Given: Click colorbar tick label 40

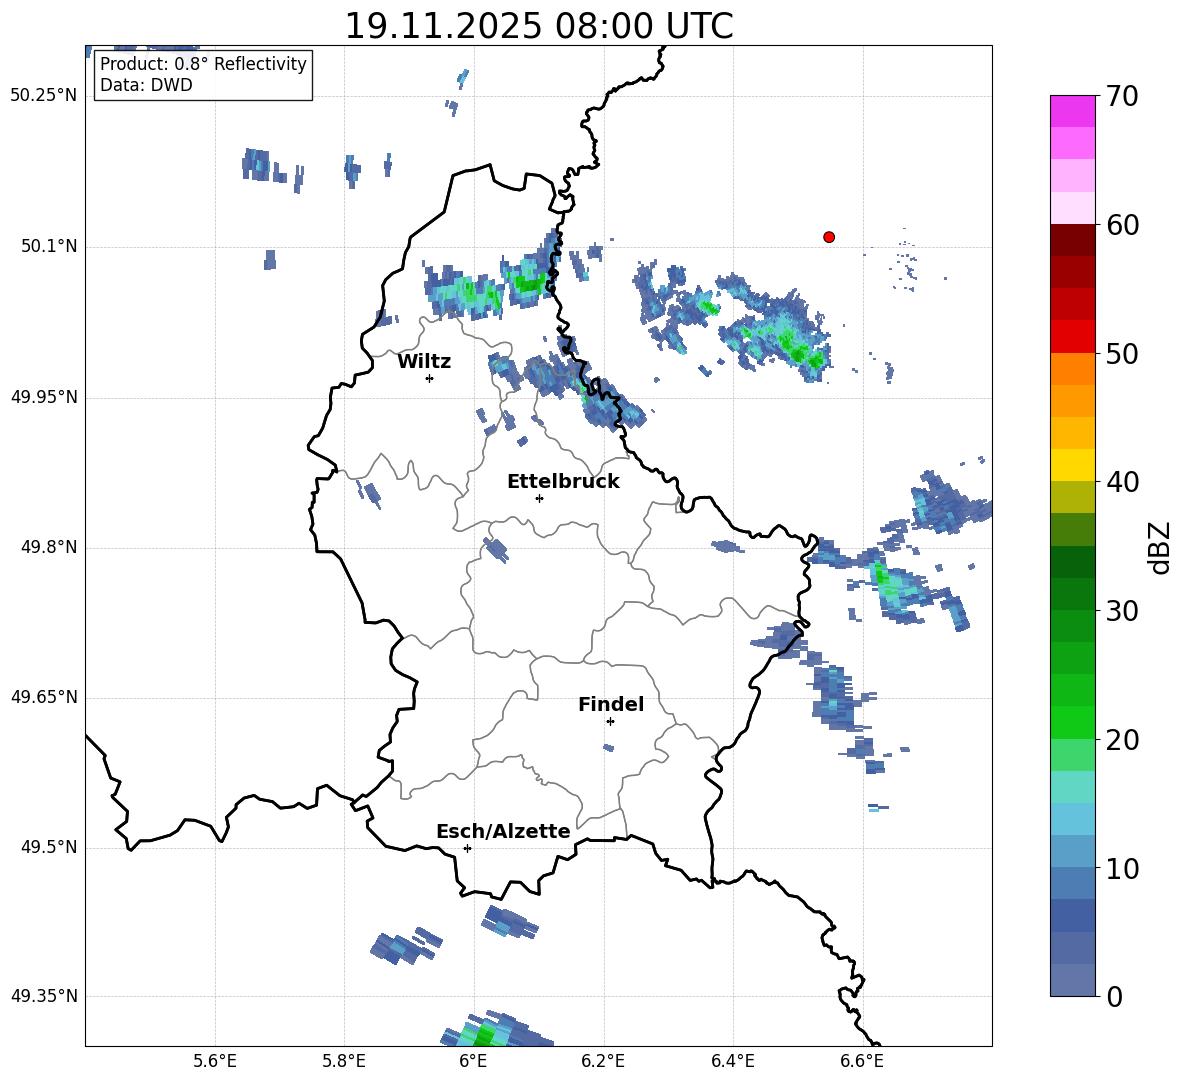Looking at the screenshot, I should pos(1122,482).
